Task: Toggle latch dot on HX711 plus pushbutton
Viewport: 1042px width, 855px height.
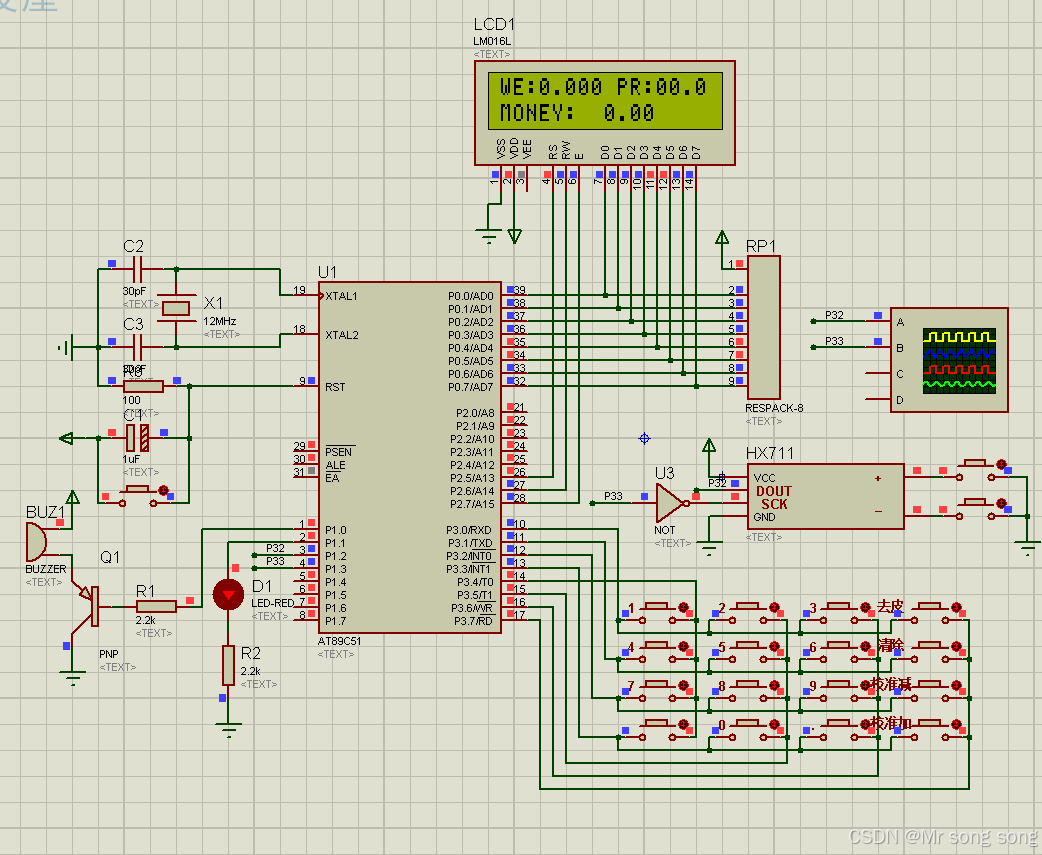Action: (1001, 464)
